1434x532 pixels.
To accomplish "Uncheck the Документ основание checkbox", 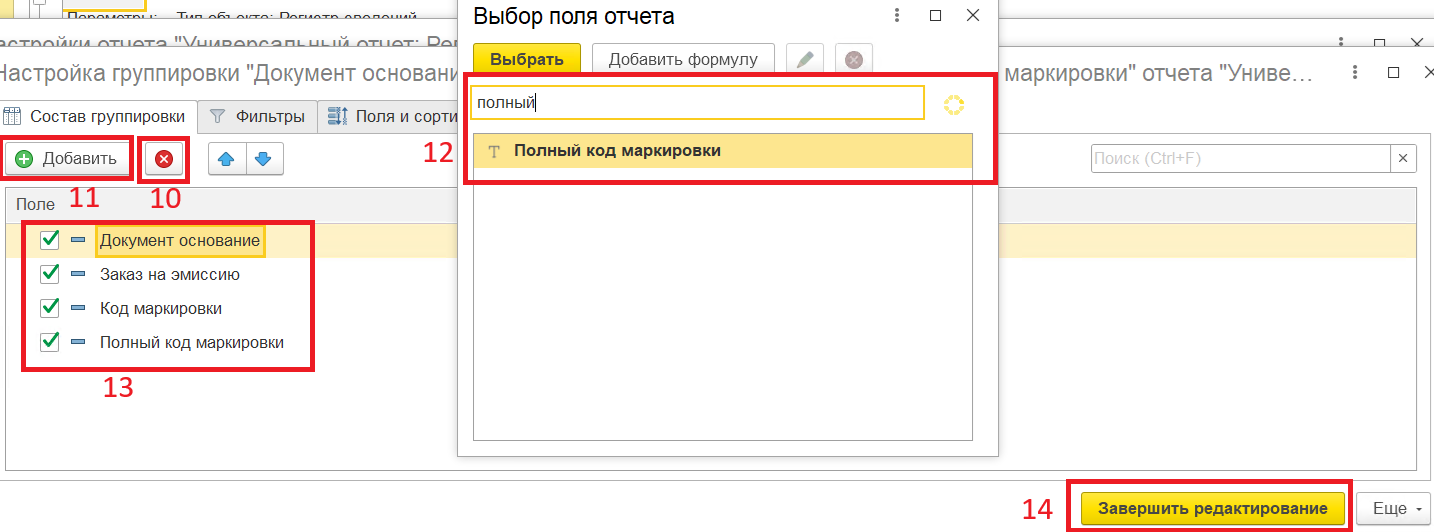I will [49, 241].
